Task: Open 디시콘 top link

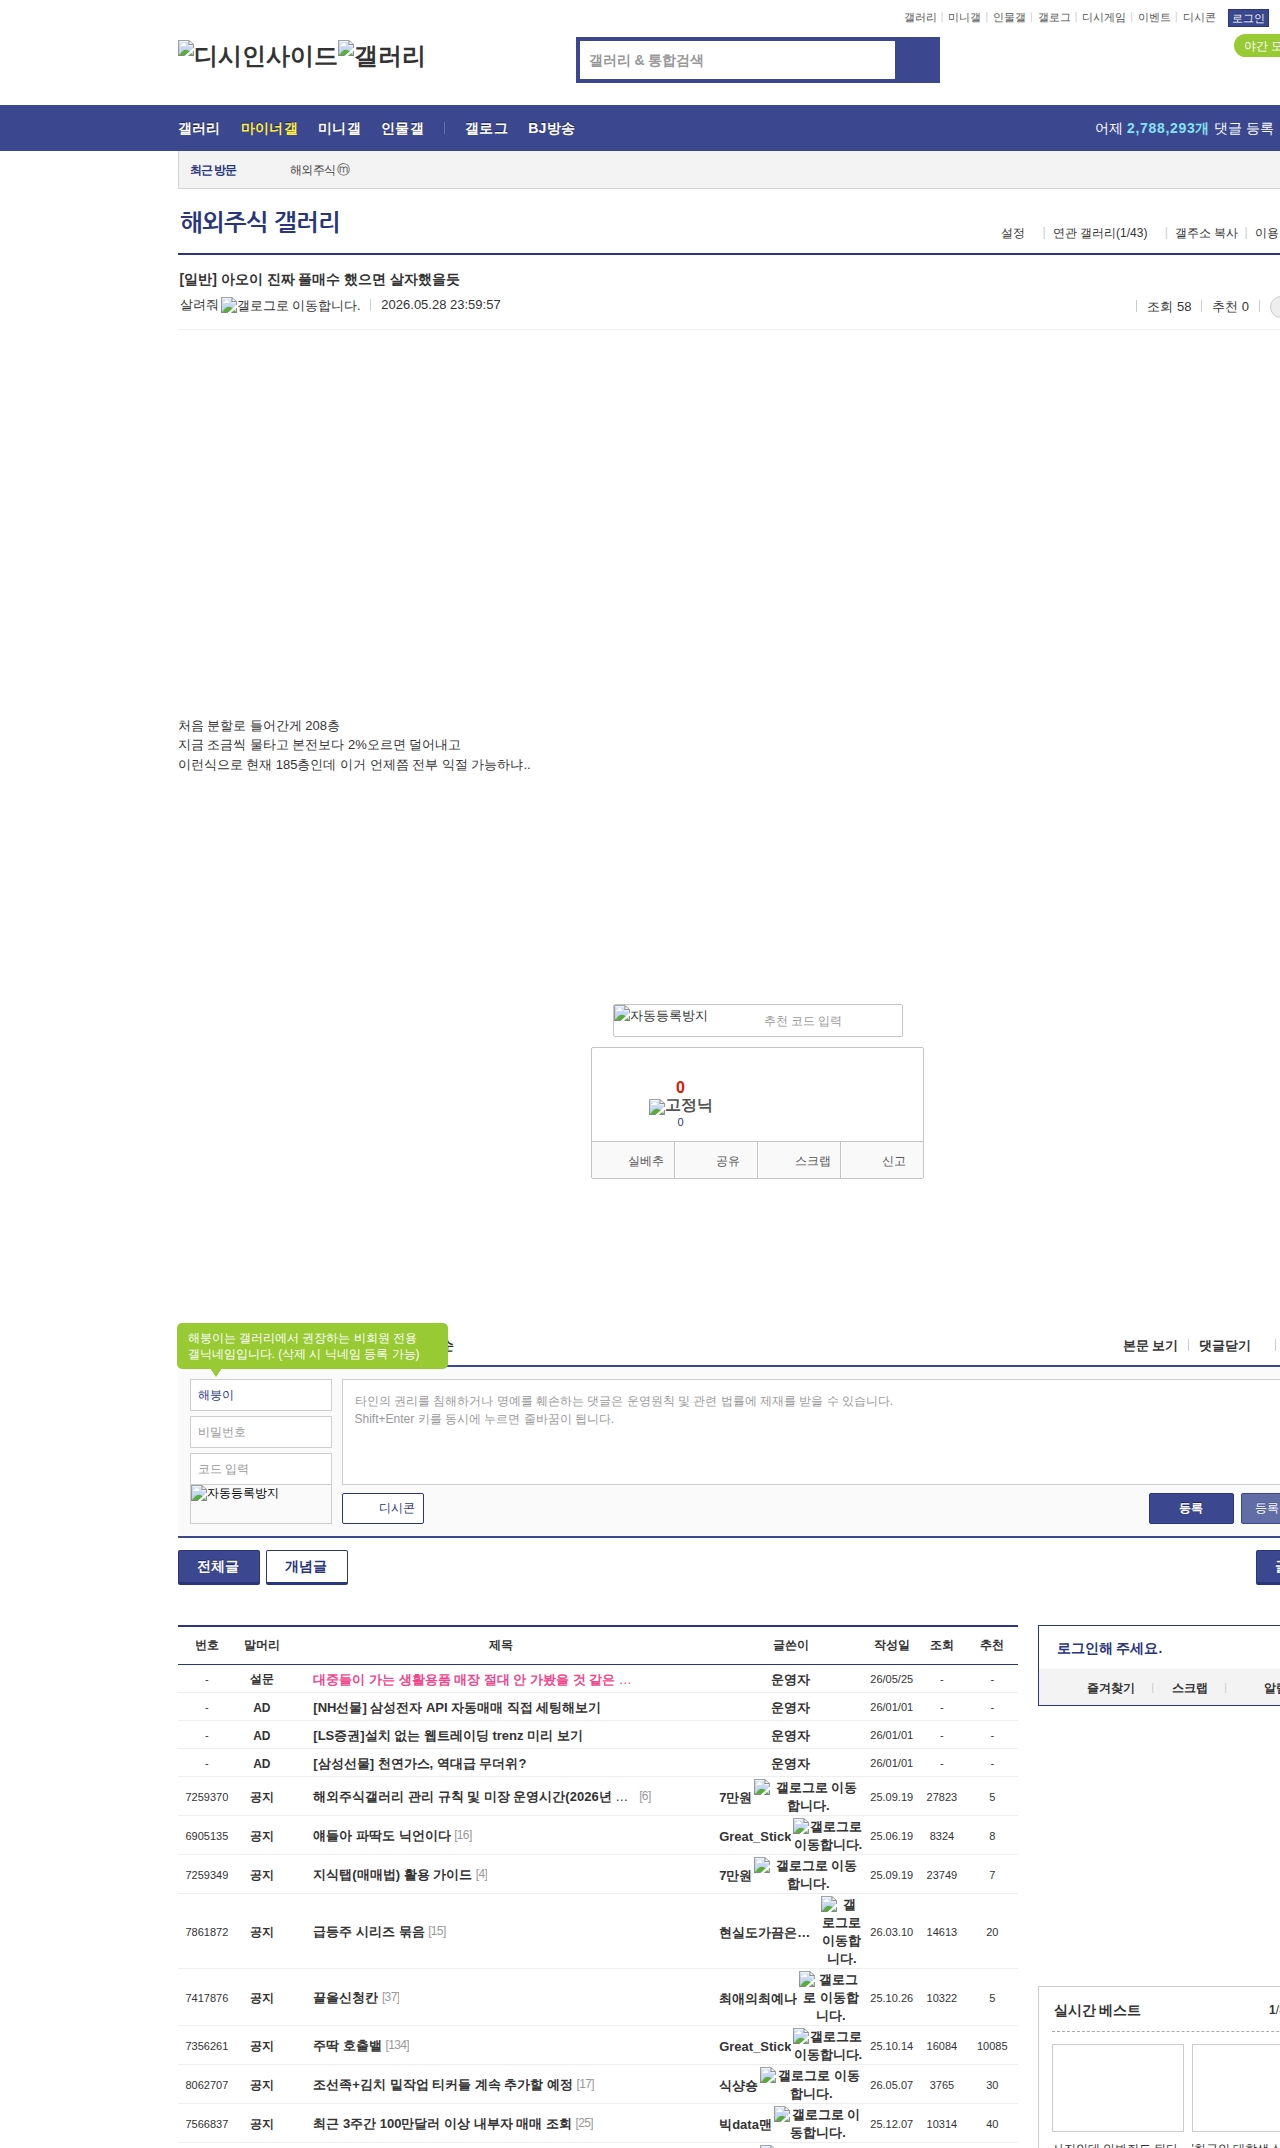Action: pyautogui.click(x=1199, y=18)
